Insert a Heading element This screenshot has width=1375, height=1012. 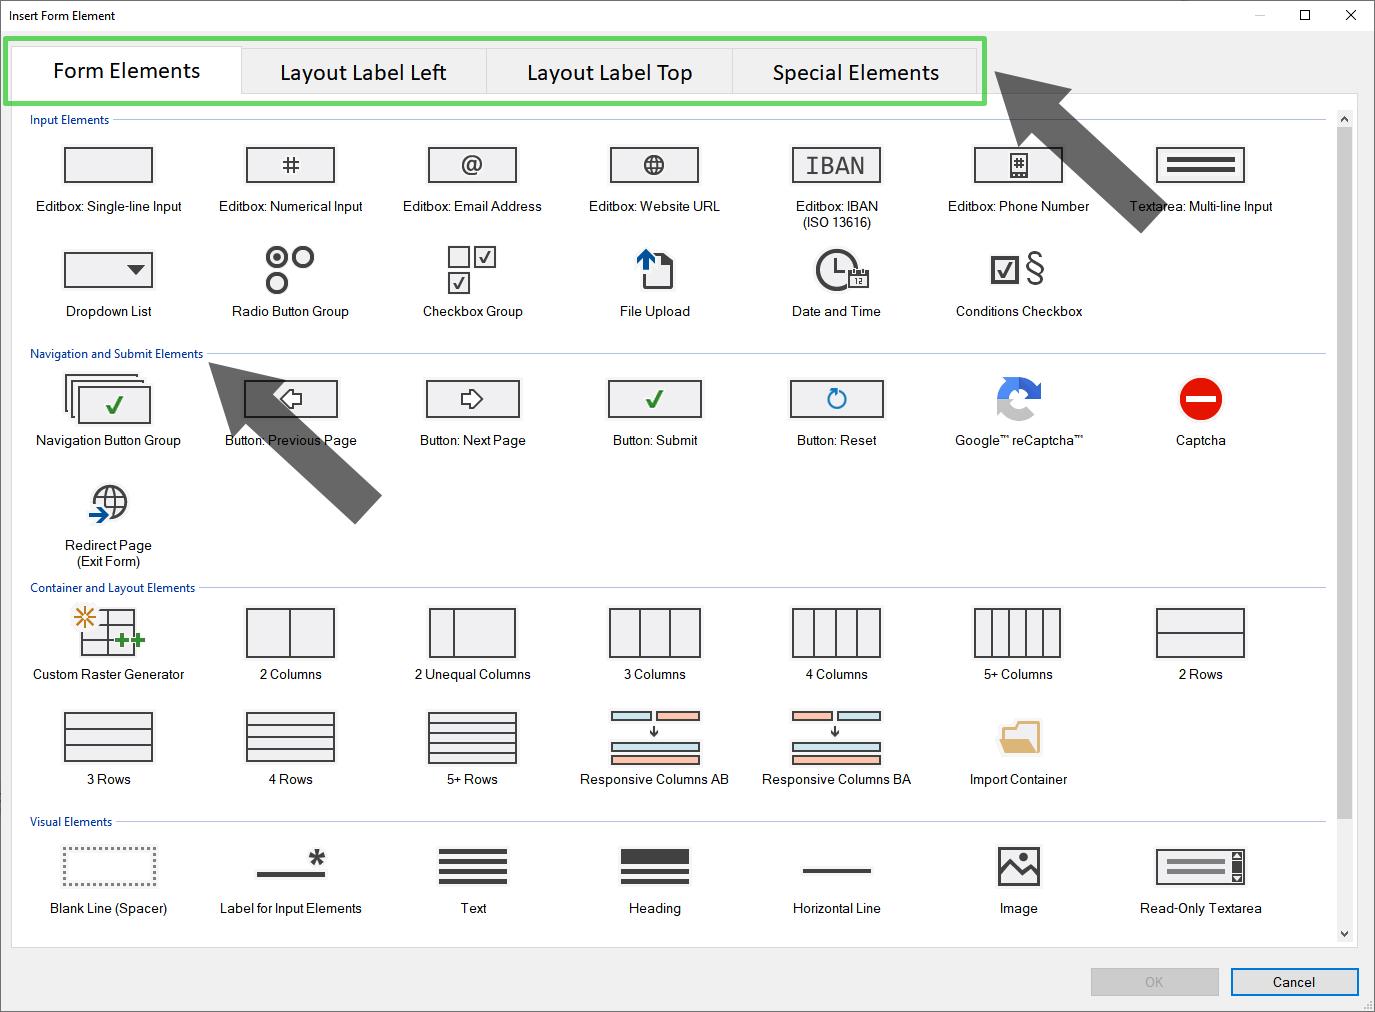(x=654, y=880)
